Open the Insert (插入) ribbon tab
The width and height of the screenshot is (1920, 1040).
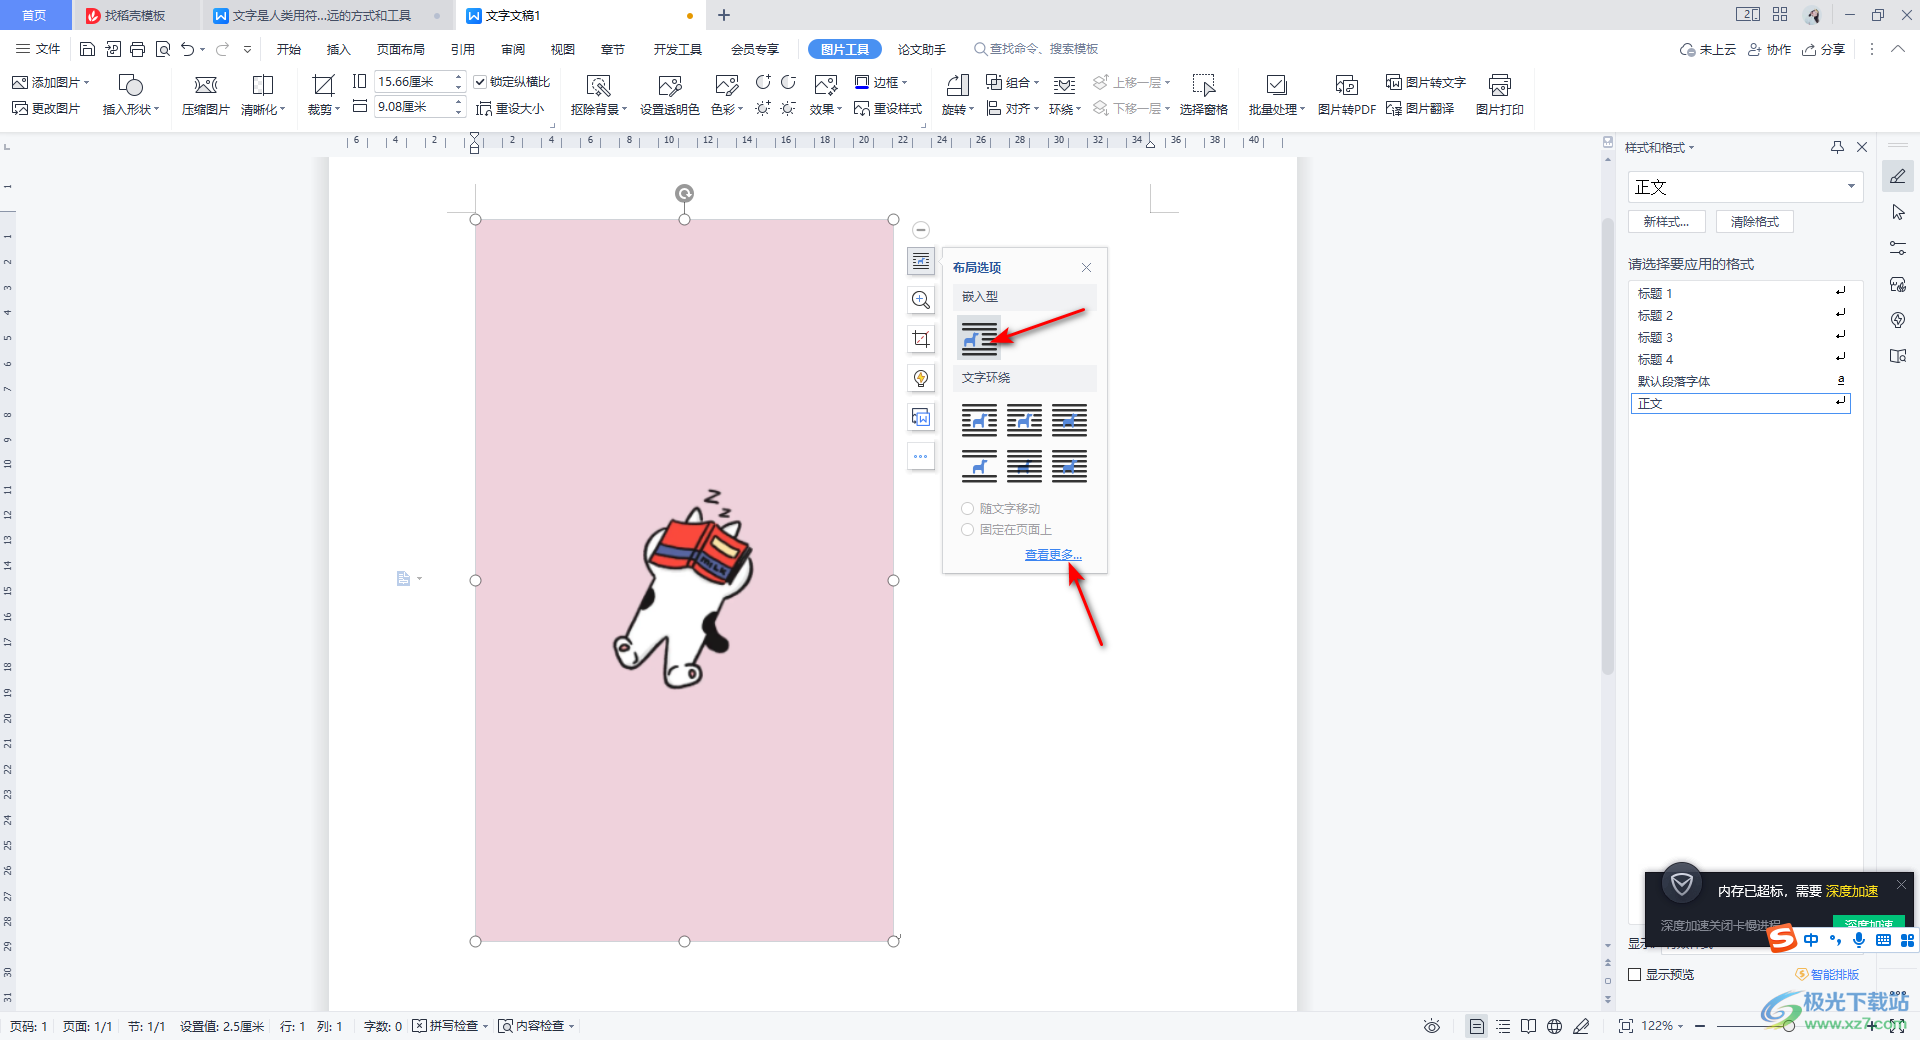(x=339, y=49)
